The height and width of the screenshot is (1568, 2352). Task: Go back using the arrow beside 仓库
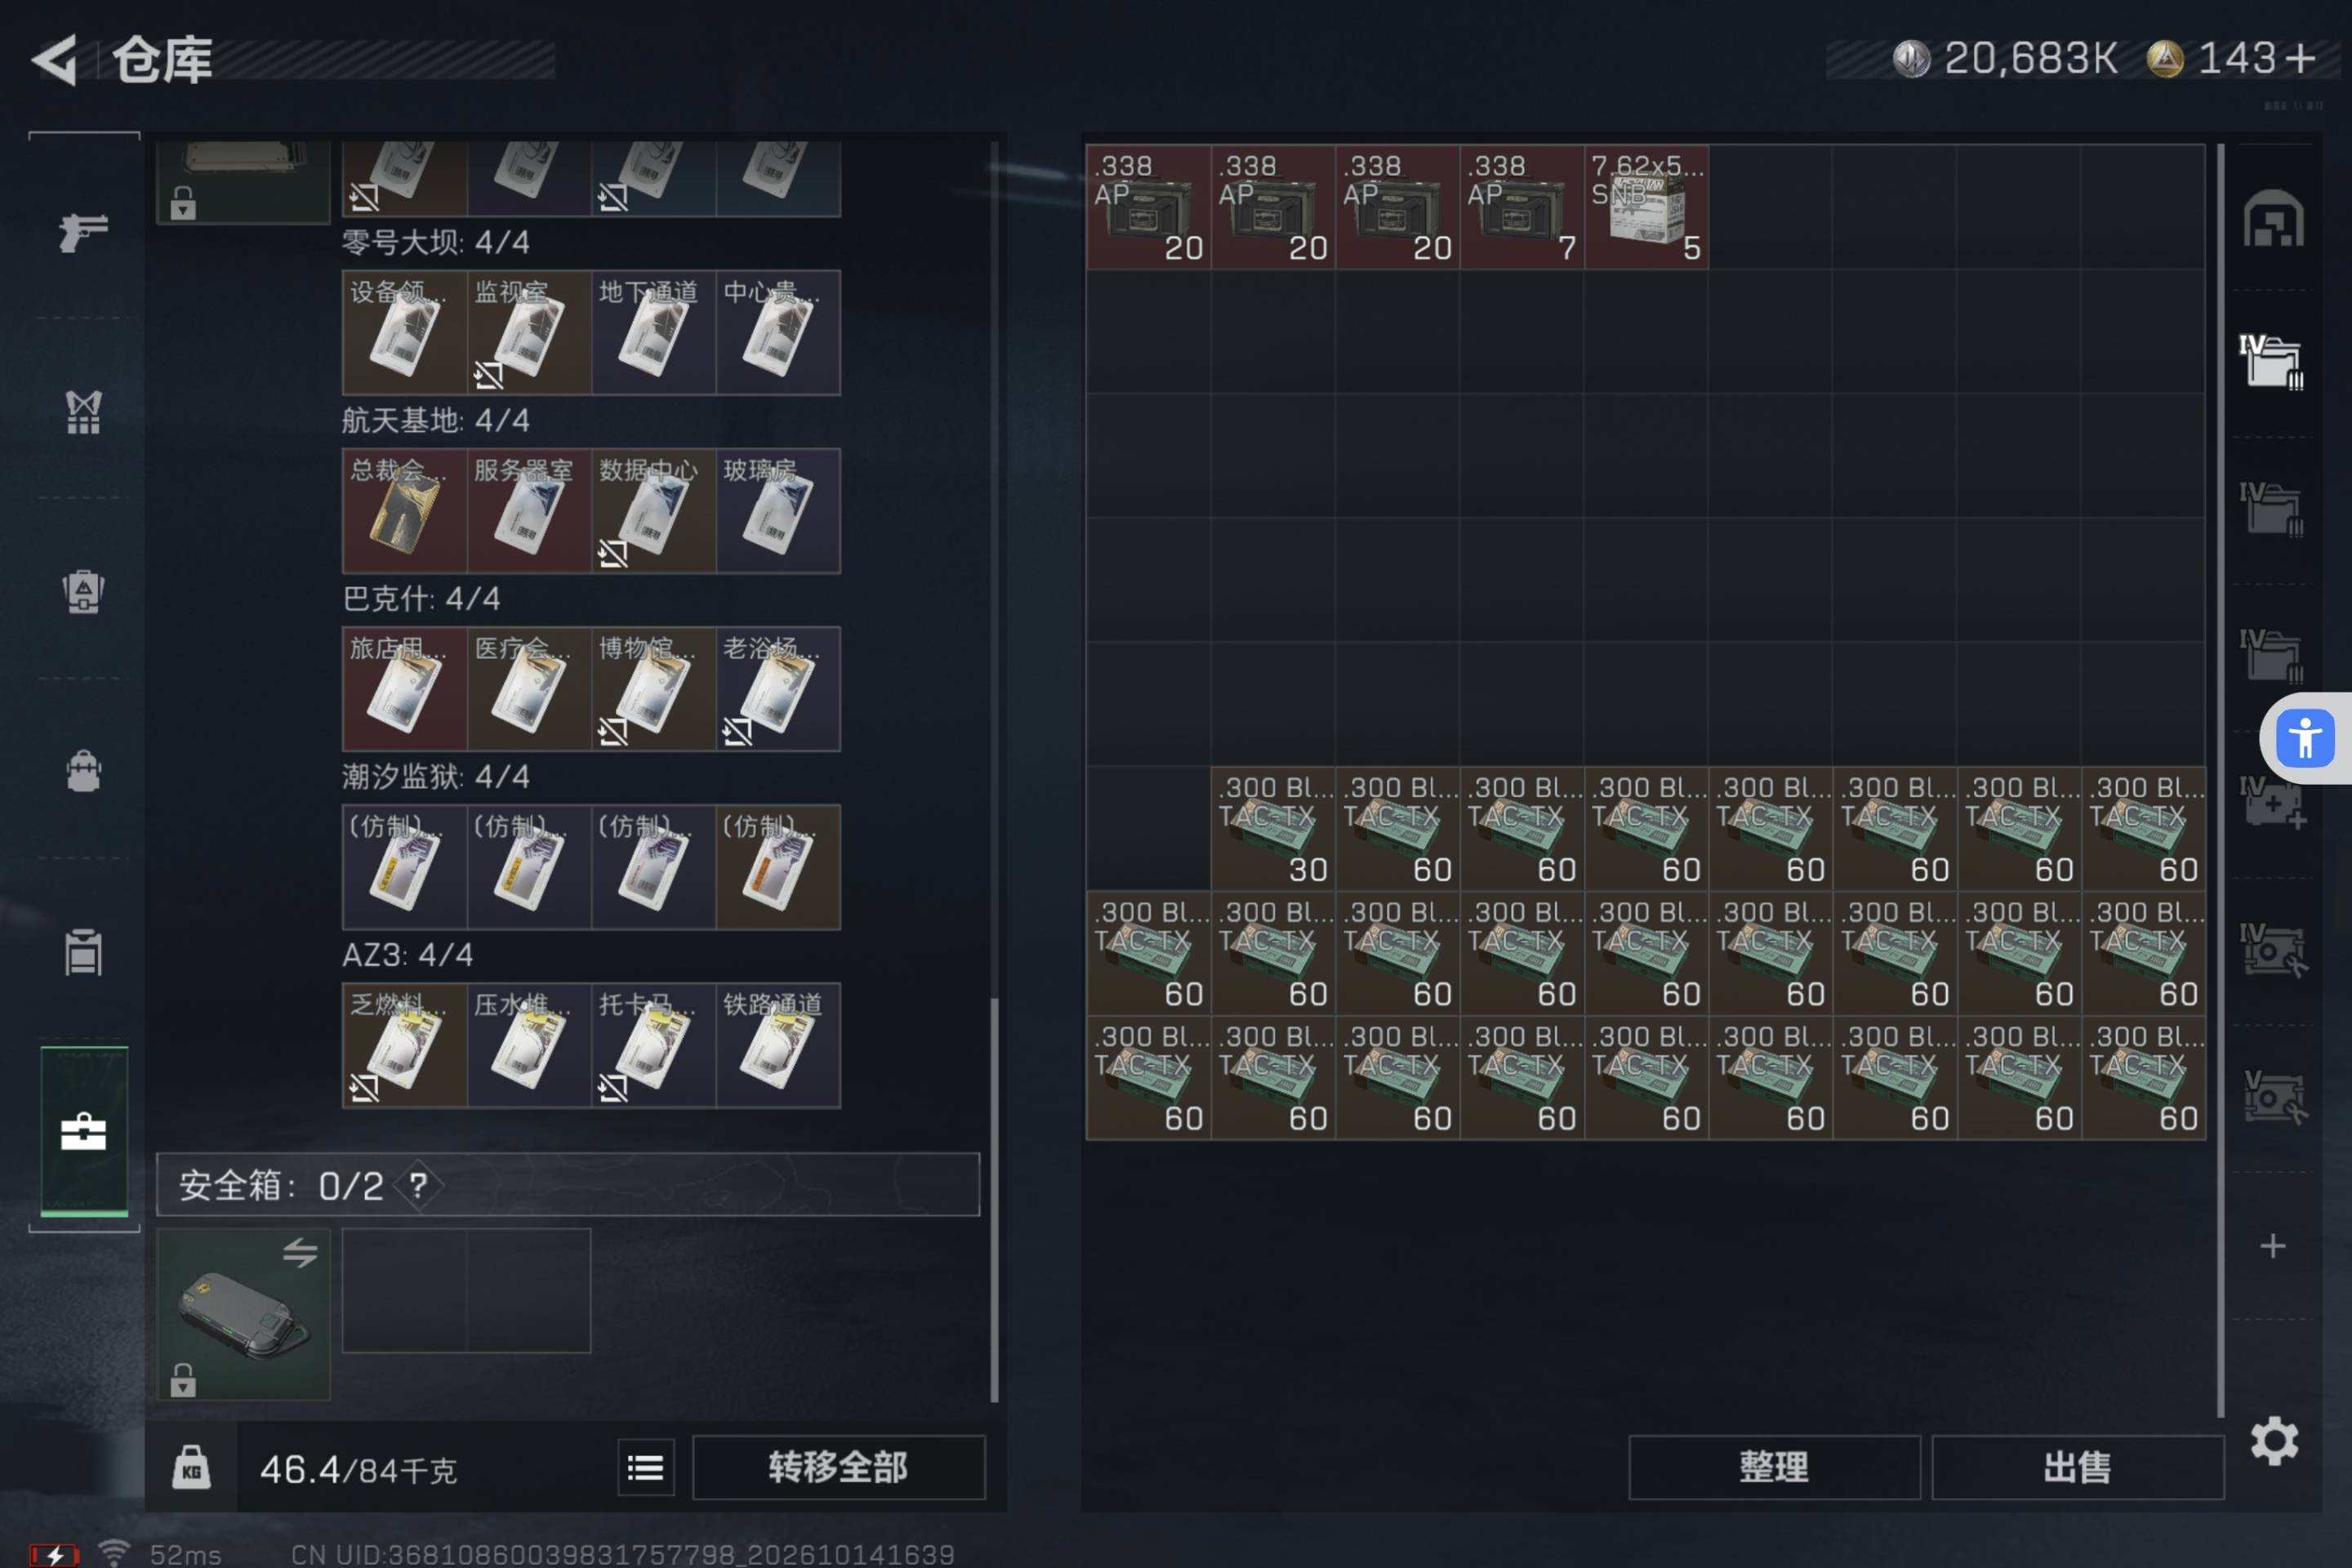pos(55,60)
